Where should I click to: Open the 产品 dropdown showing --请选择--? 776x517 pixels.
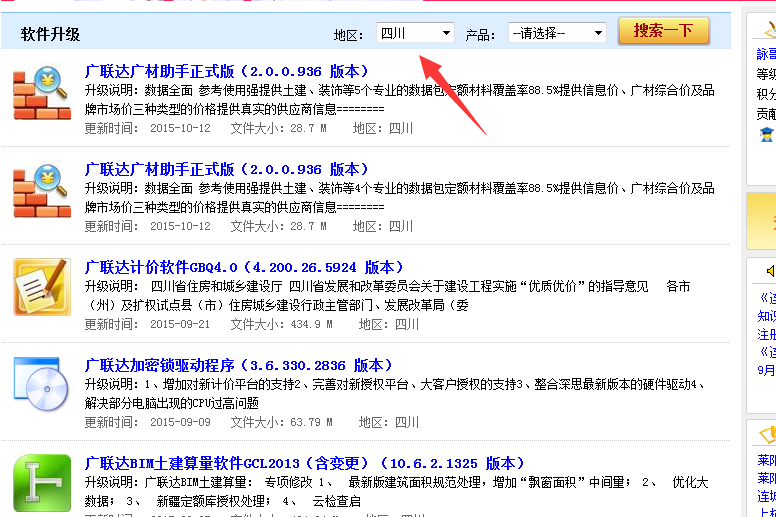[557, 33]
